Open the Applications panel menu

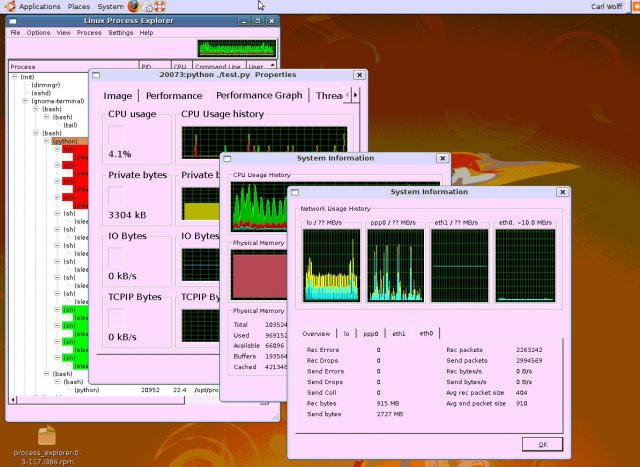(40, 7)
